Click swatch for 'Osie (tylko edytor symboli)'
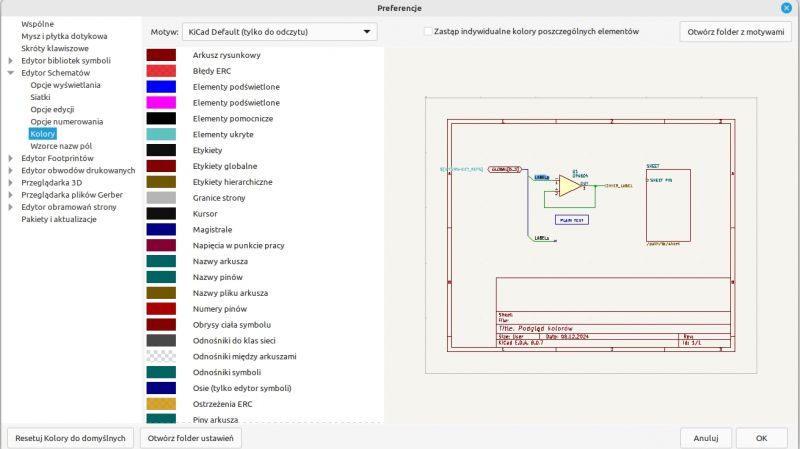The image size is (800, 449). (161, 388)
